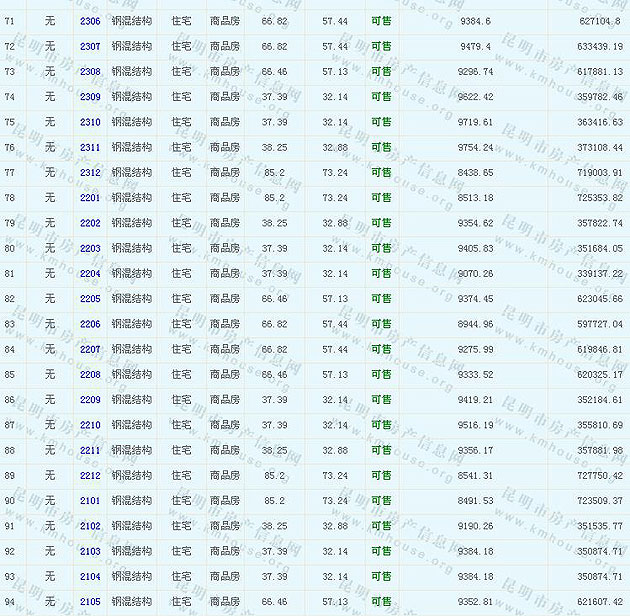
Task: Select room number 2210
Action: tap(90, 425)
